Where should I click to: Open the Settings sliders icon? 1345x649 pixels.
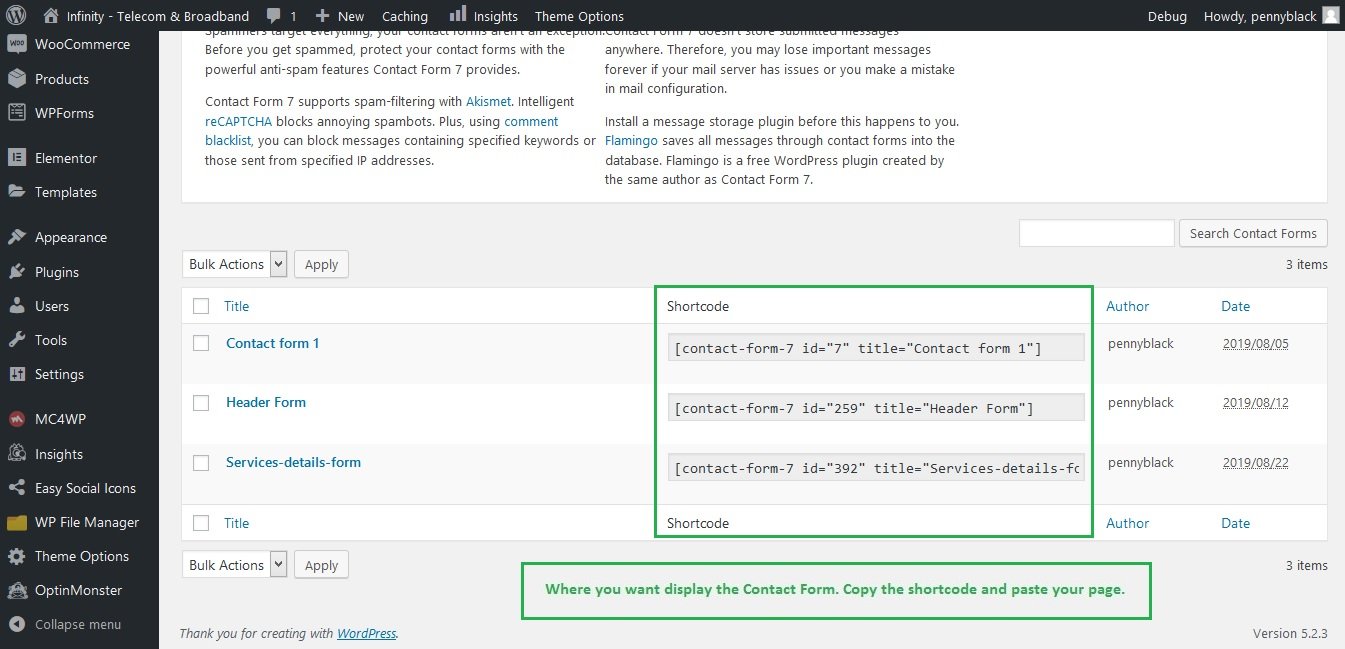16,374
